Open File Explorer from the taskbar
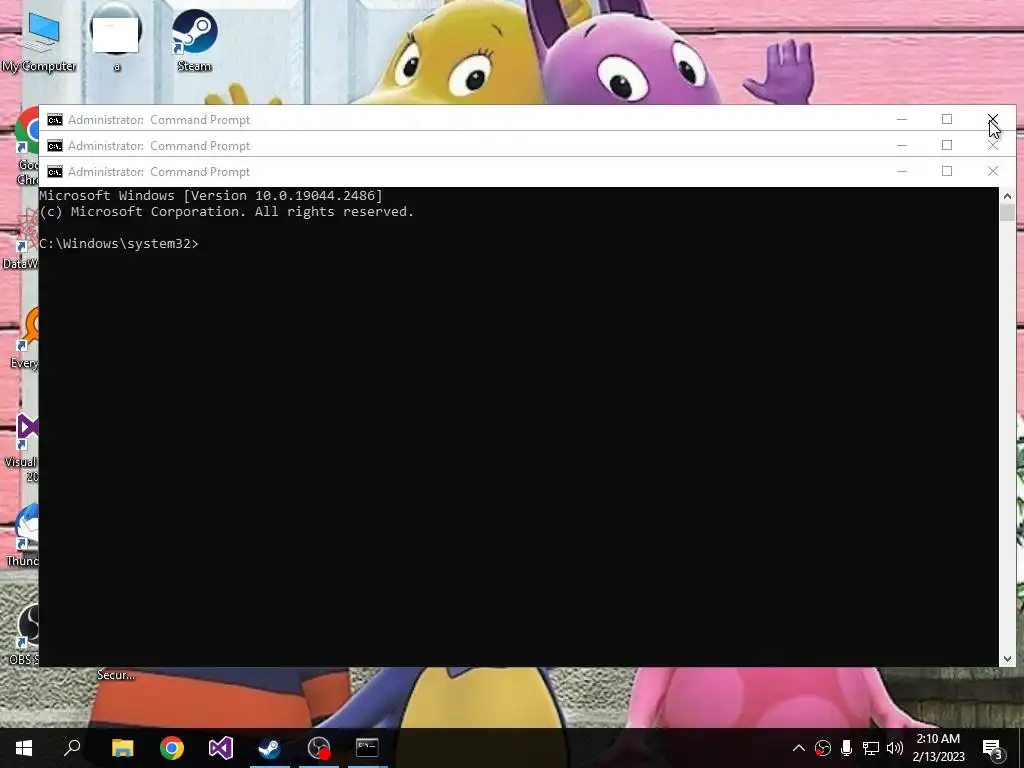The image size is (1024, 768). click(122, 748)
